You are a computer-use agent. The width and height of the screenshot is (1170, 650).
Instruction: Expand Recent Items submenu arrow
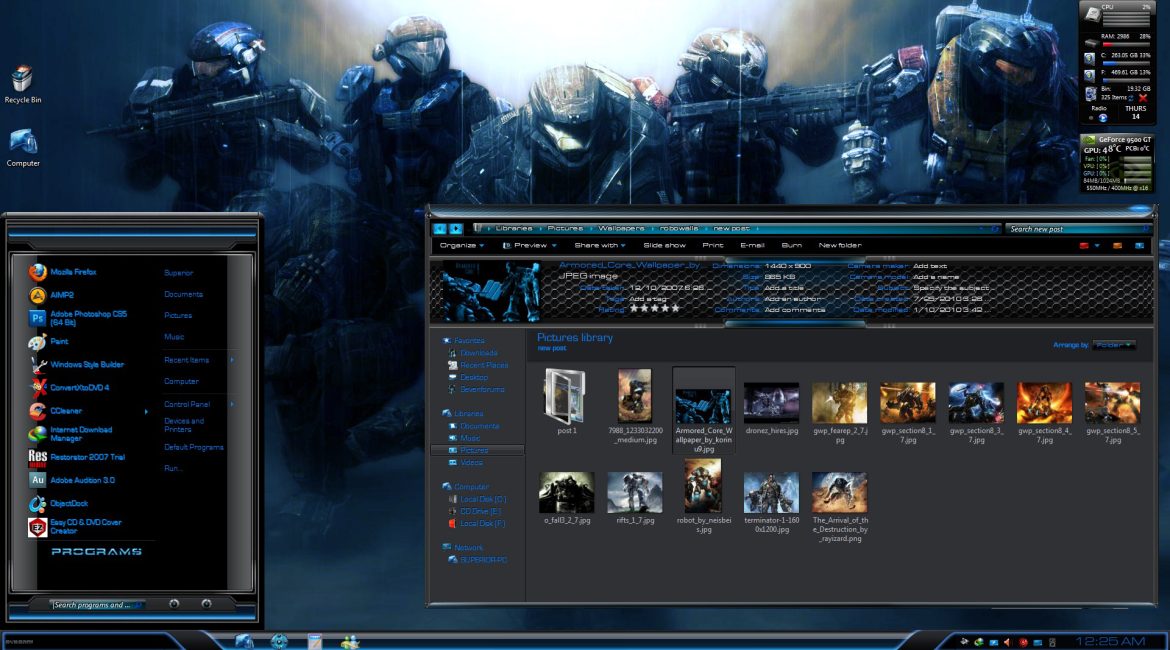(232, 360)
